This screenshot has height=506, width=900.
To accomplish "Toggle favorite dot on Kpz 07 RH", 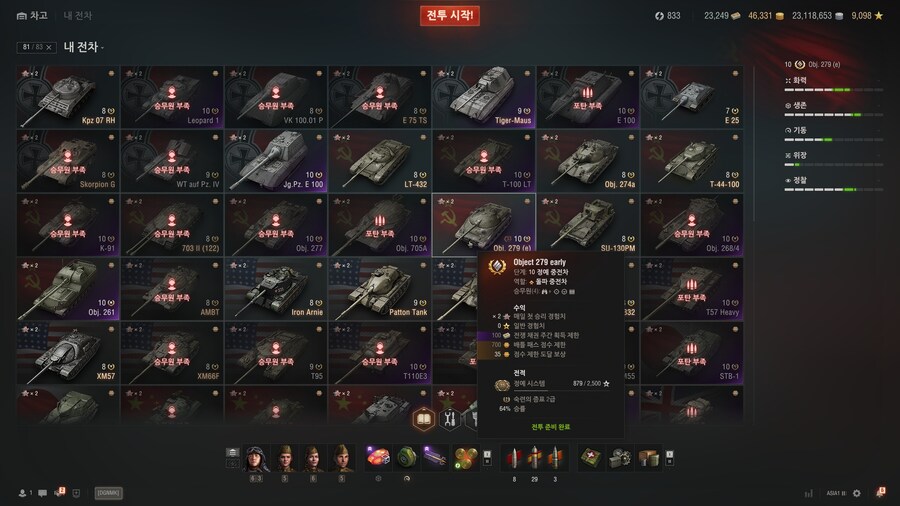I will (111, 73).
